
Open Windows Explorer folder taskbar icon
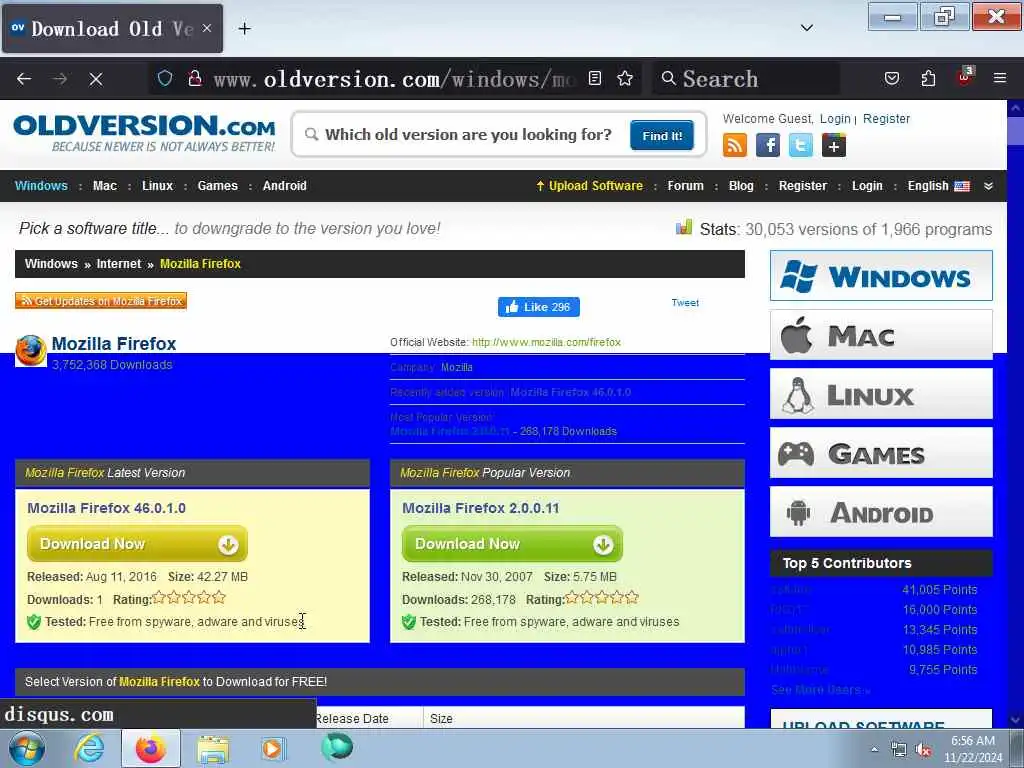pyautogui.click(x=213, y=749)
